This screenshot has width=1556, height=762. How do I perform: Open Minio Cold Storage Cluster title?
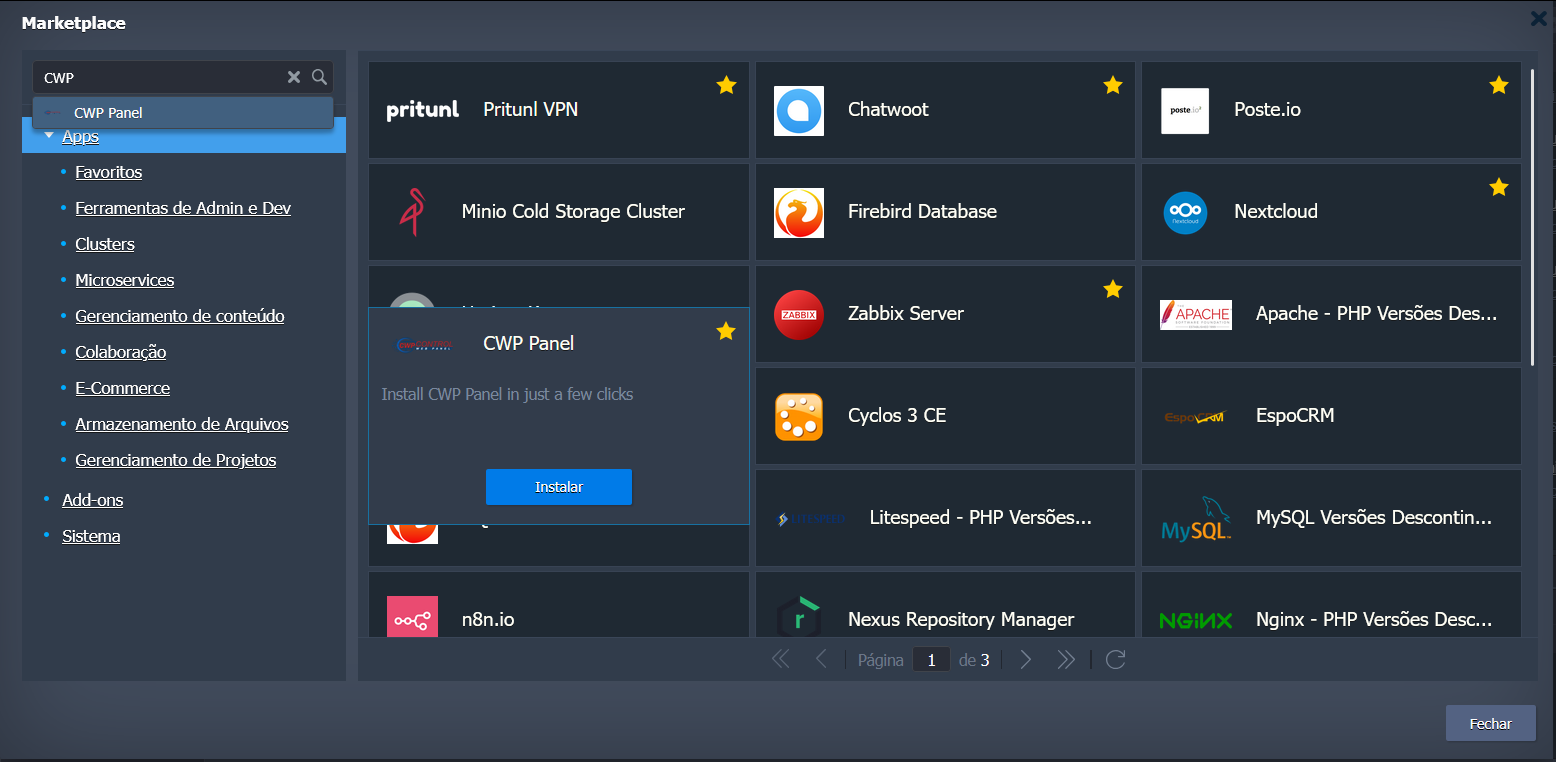pyautogui.click(x=573, y=212)
